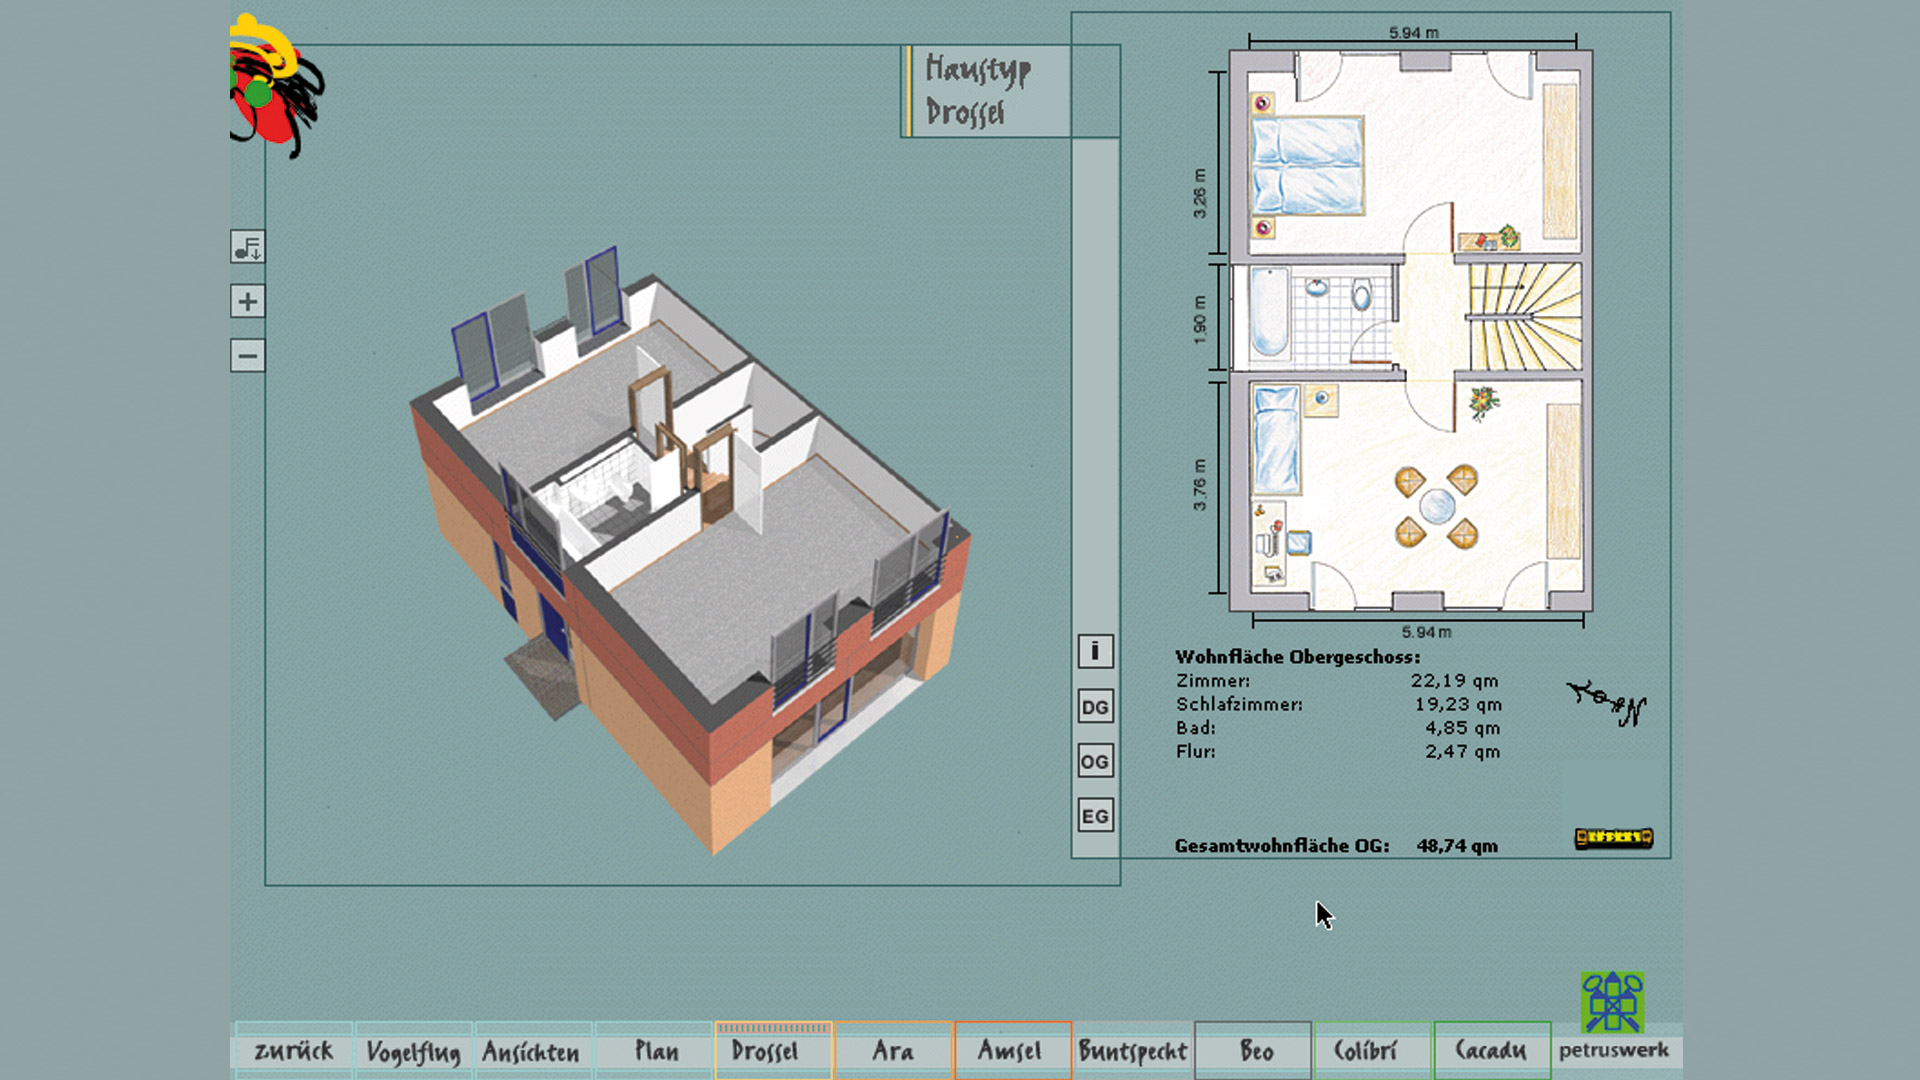1920x1080 pixels.
Task: Click the yellow spirit level icon
Action: pos(1613,838)
